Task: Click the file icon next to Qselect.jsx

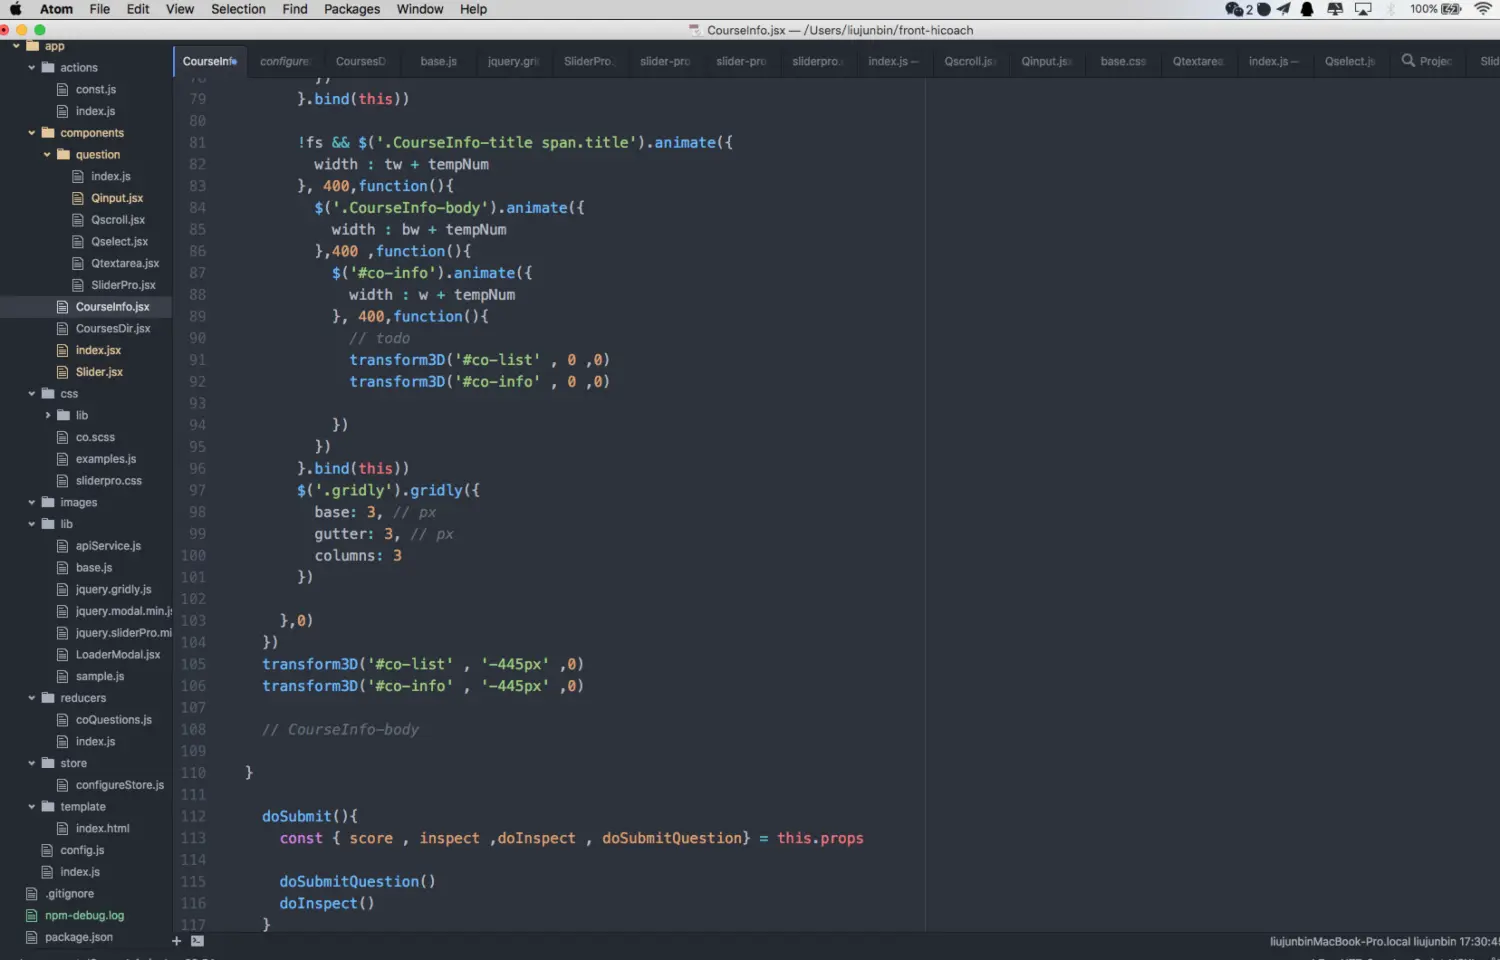Action: click(x=78, y=242)
